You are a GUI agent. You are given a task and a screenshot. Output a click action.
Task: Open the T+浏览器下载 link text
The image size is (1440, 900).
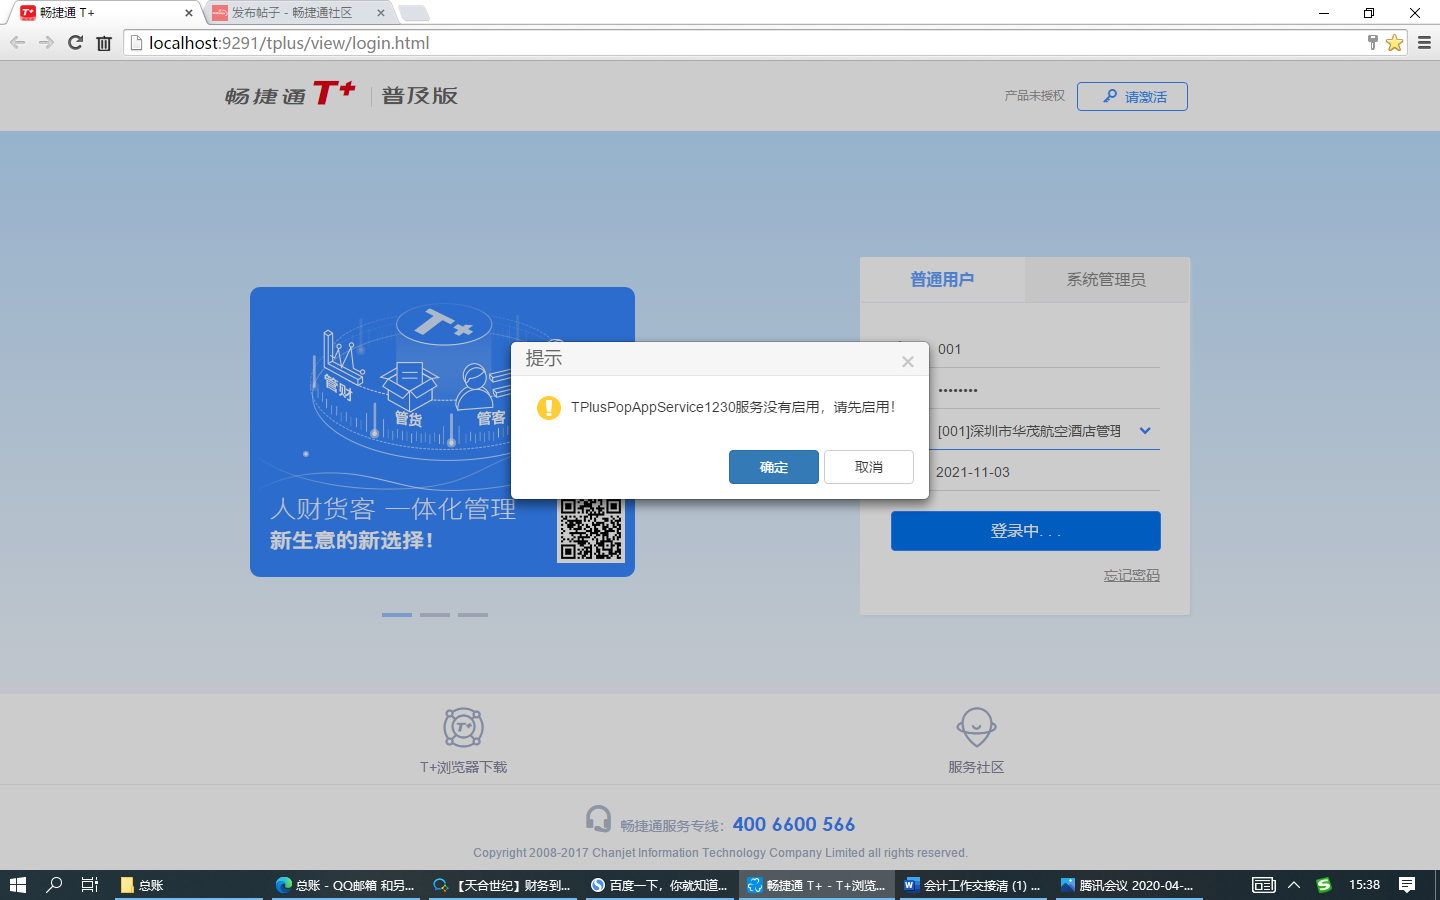coord(463,767)
